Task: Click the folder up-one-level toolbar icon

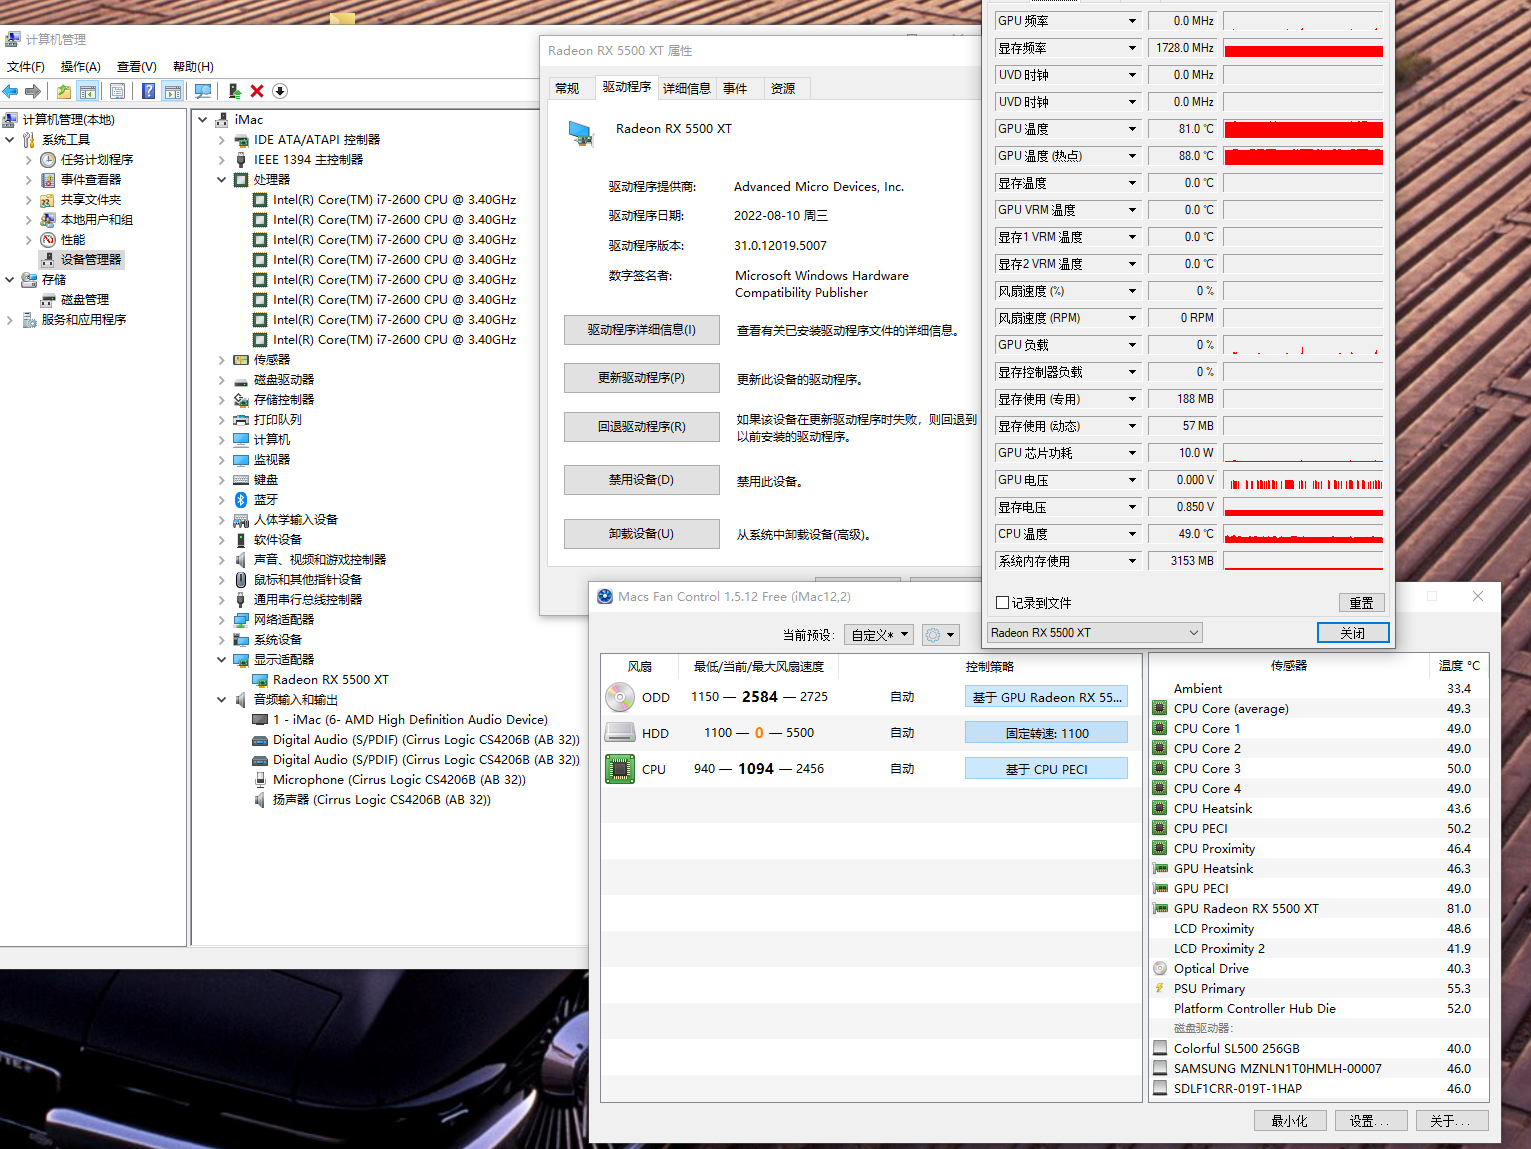Action: 64,91
